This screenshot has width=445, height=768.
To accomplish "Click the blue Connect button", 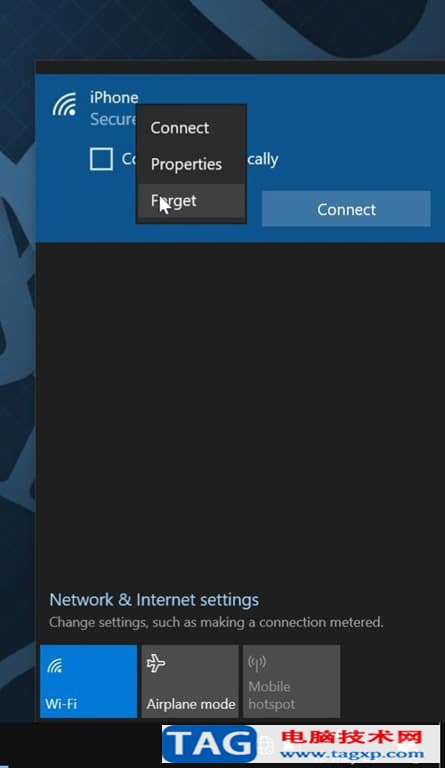I will 346,209.
